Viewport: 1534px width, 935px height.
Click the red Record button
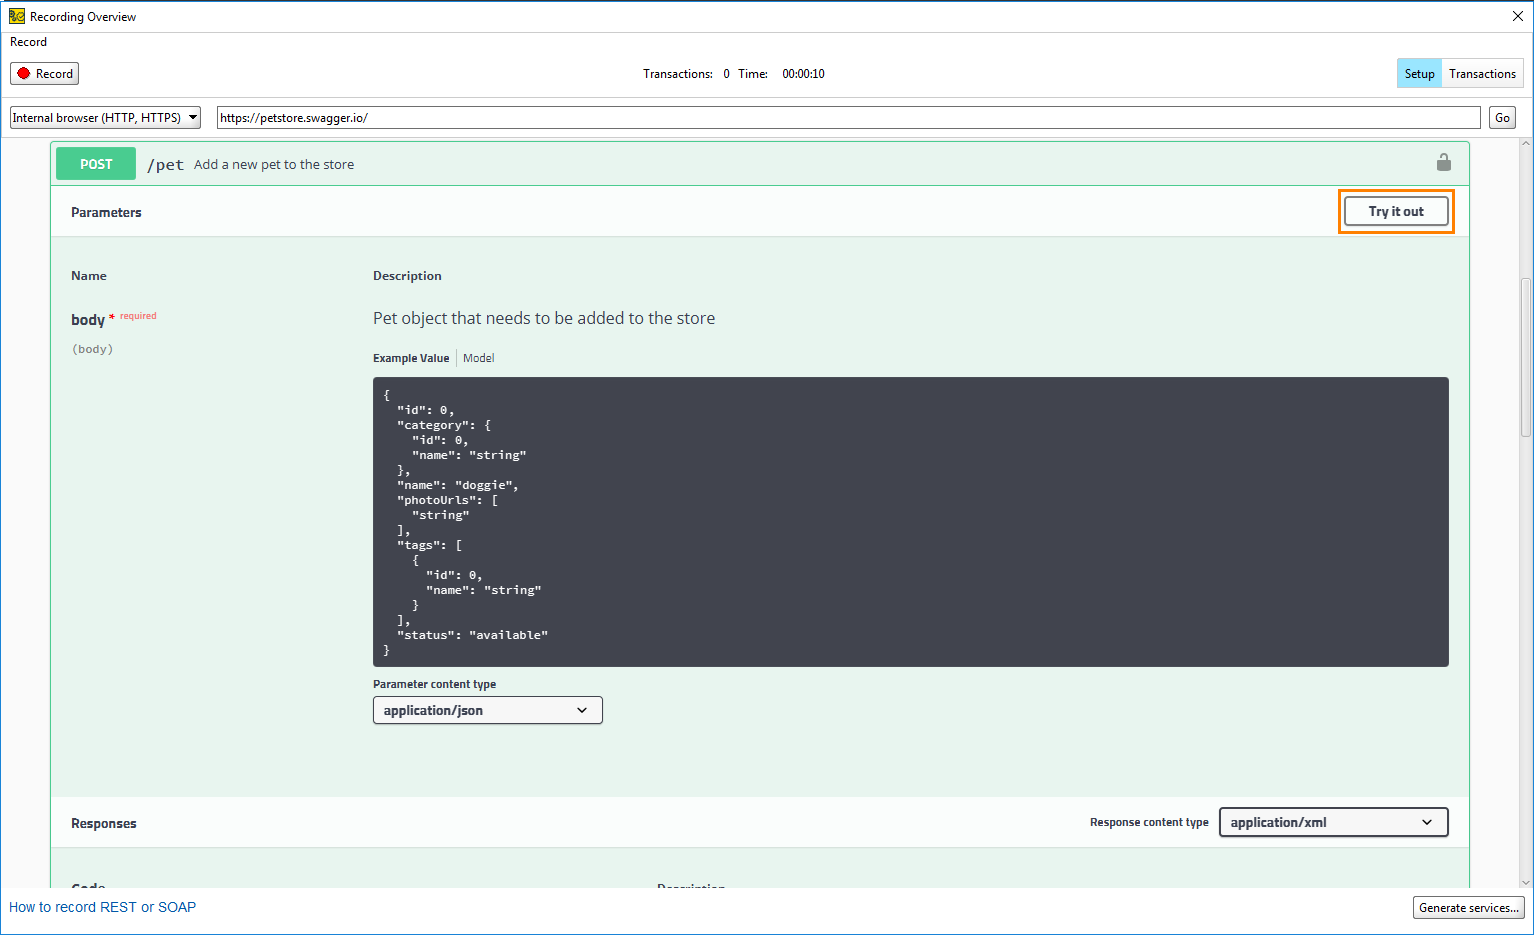pos(45,74)
